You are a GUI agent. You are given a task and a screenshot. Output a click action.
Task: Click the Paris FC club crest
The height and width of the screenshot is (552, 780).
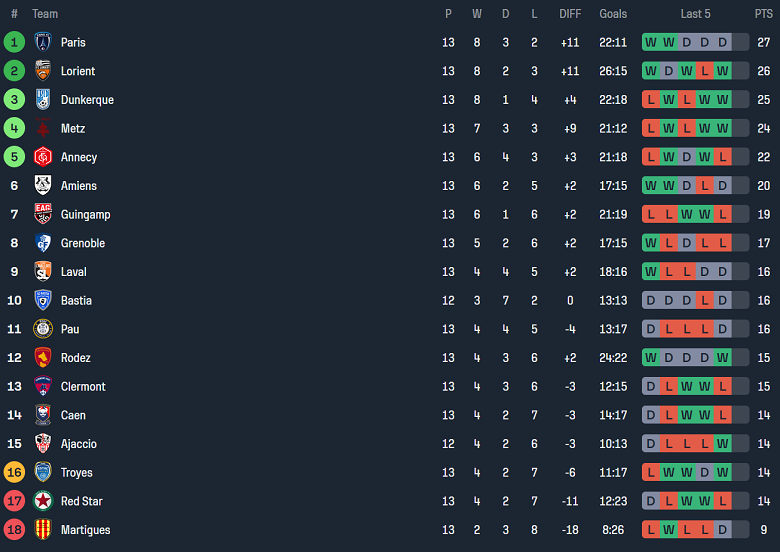click(43, 42)
